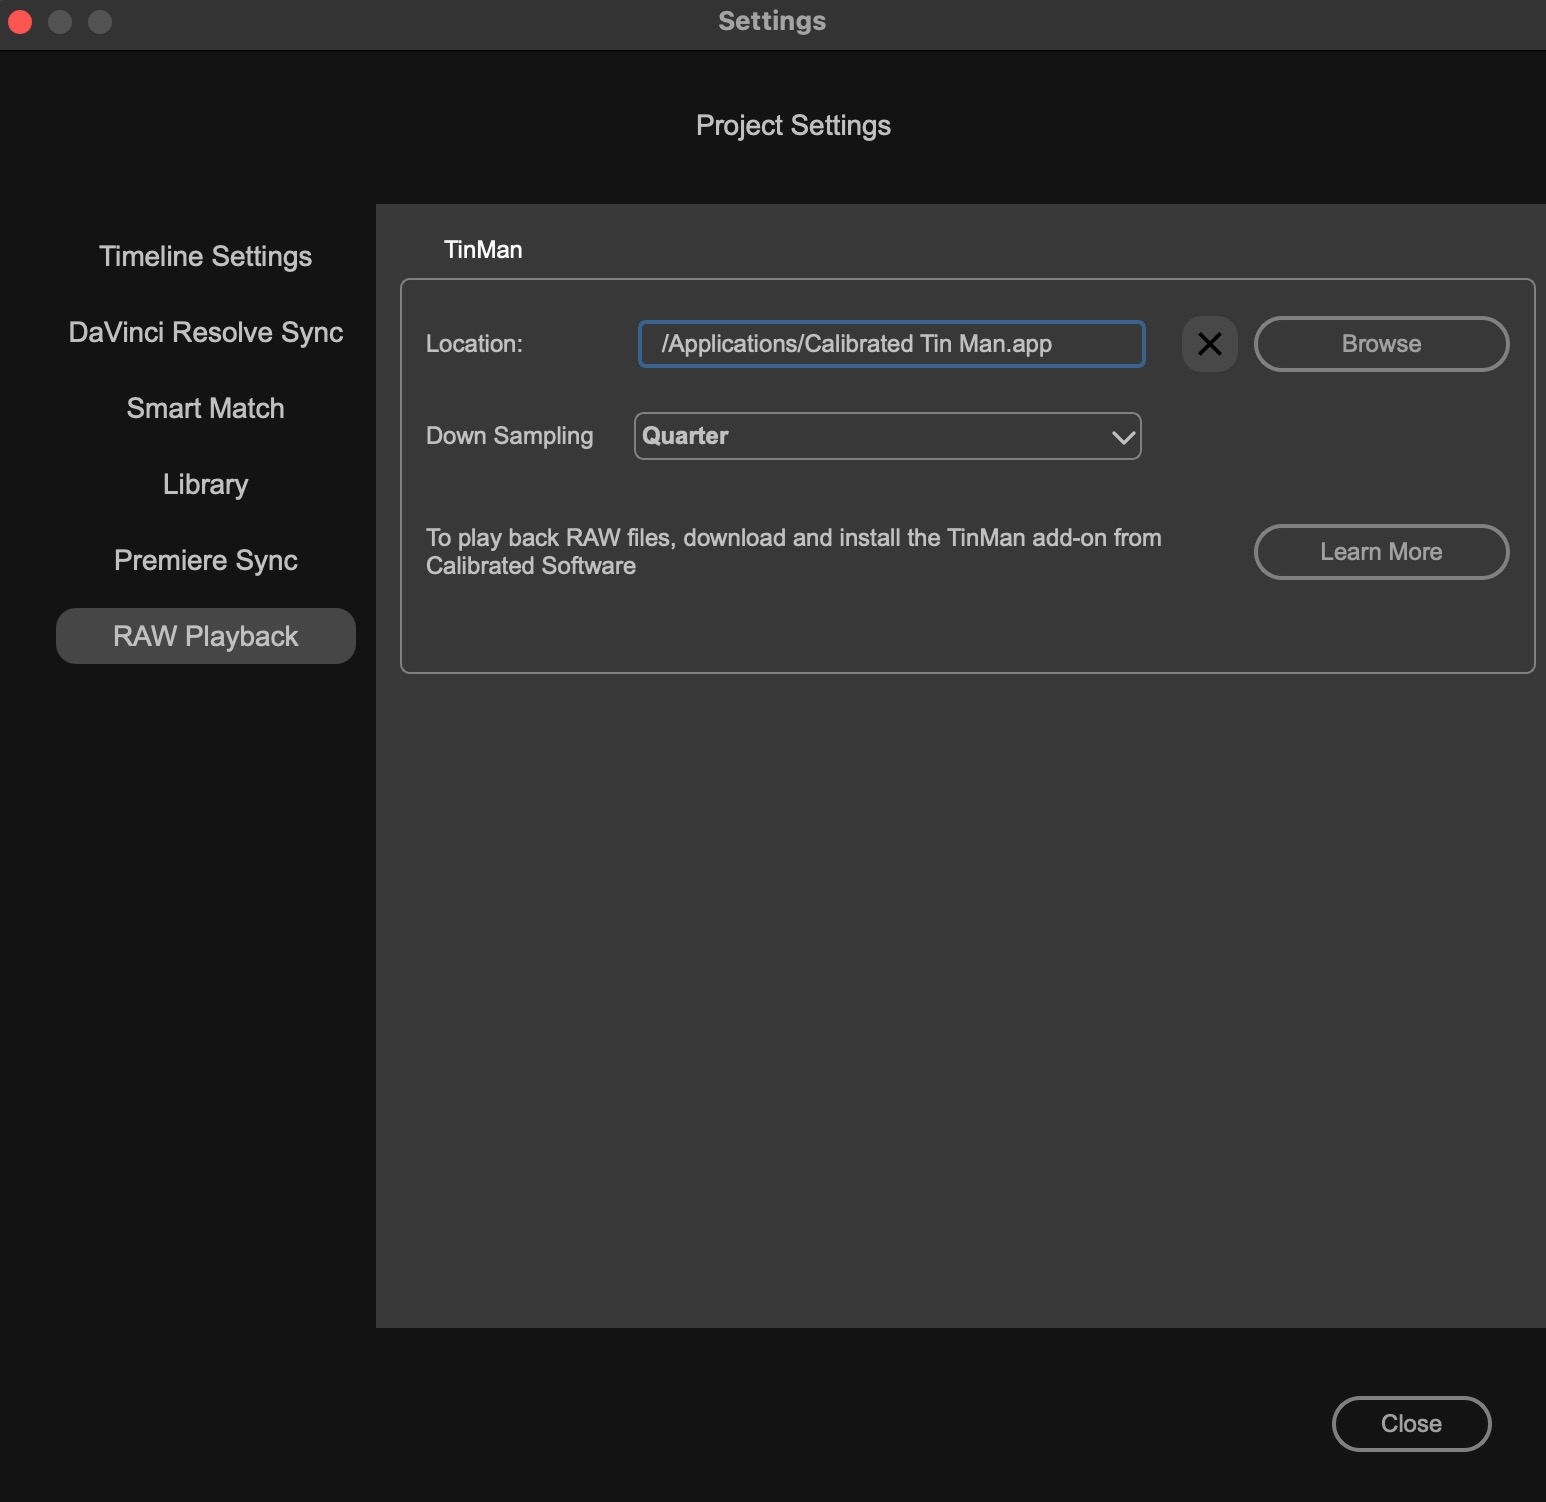The height and width of the screenshot is (1502, 1546).
Task: Click the gray zoom window dot
Action: click(x=100, y=21)
